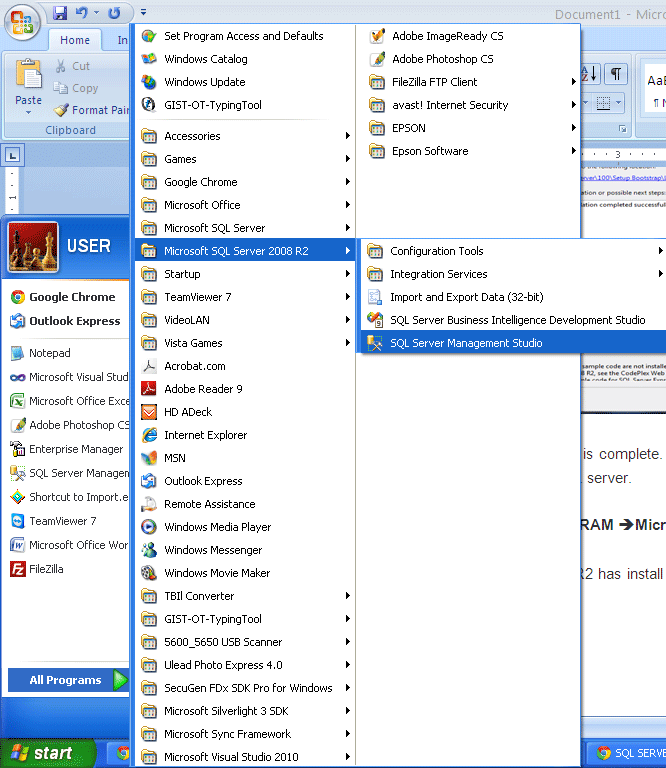Image resolution: width=666 pixels, height=768 pixels.
Task: Open pinned Google Chrome in Start menu
Action: tap(67, 297)
